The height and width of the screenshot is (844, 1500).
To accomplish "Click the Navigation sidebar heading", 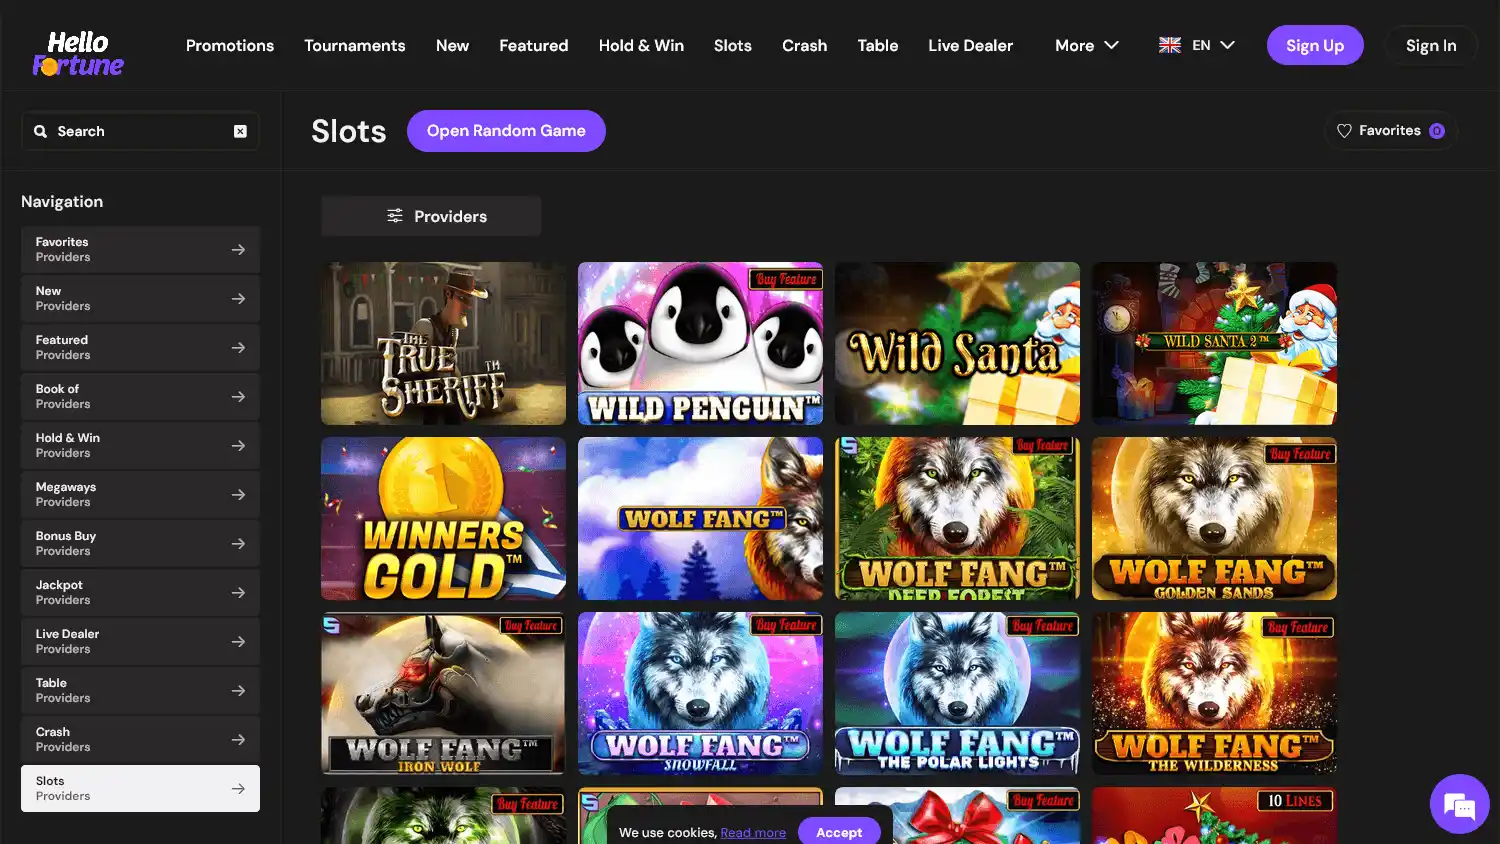I will coord(62,202).
